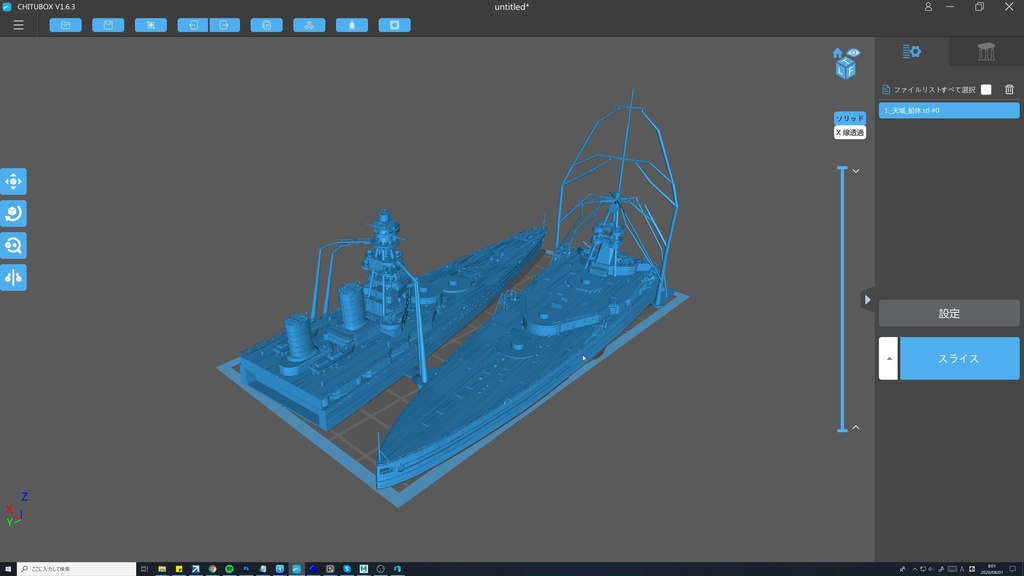Screen dimensions: 1024x576
Task: Expand the dropdown beside スライス button
Action: click(888, 359)
